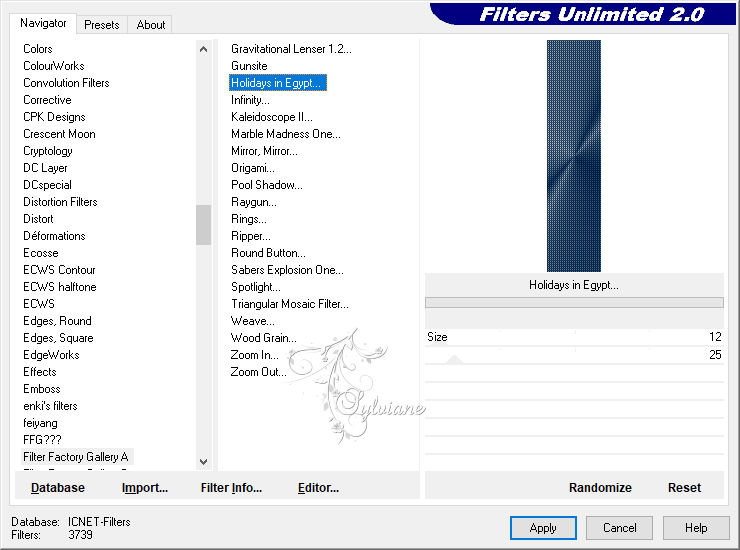740x550 pixels.
Task: Select enki's filters category
Action: tap(50, 406)
